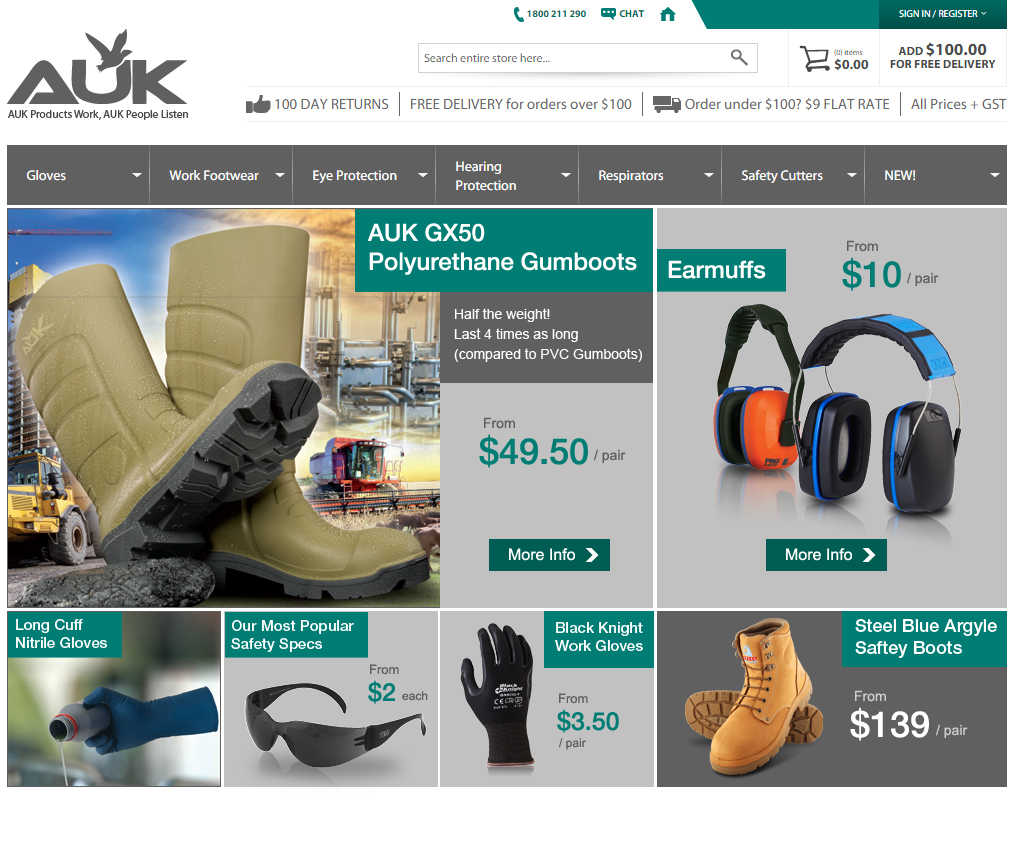Screen dimensions: 1028x865
Task: Click More Info under the gumboots price
Action: click(x=549, y=555)
